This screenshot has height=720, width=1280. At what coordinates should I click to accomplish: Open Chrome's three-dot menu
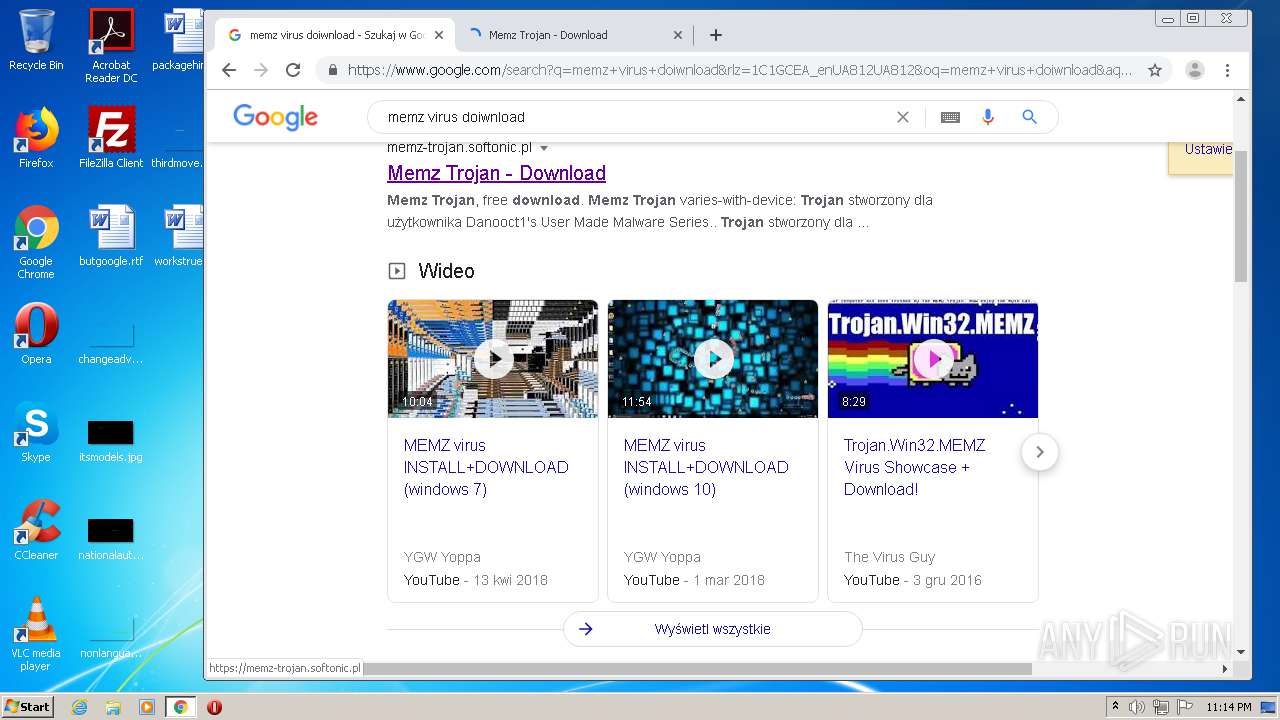pyautogui.click(x=1227, y=70)
